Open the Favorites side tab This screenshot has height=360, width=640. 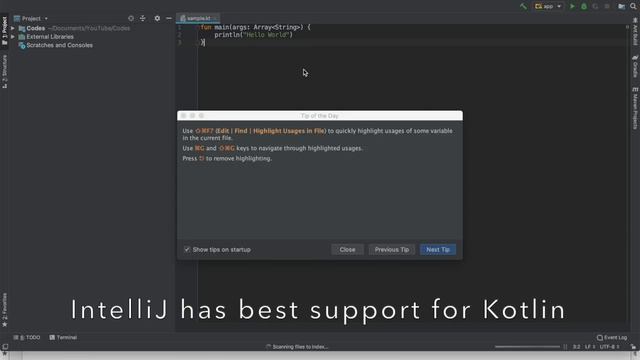(4, 310)
